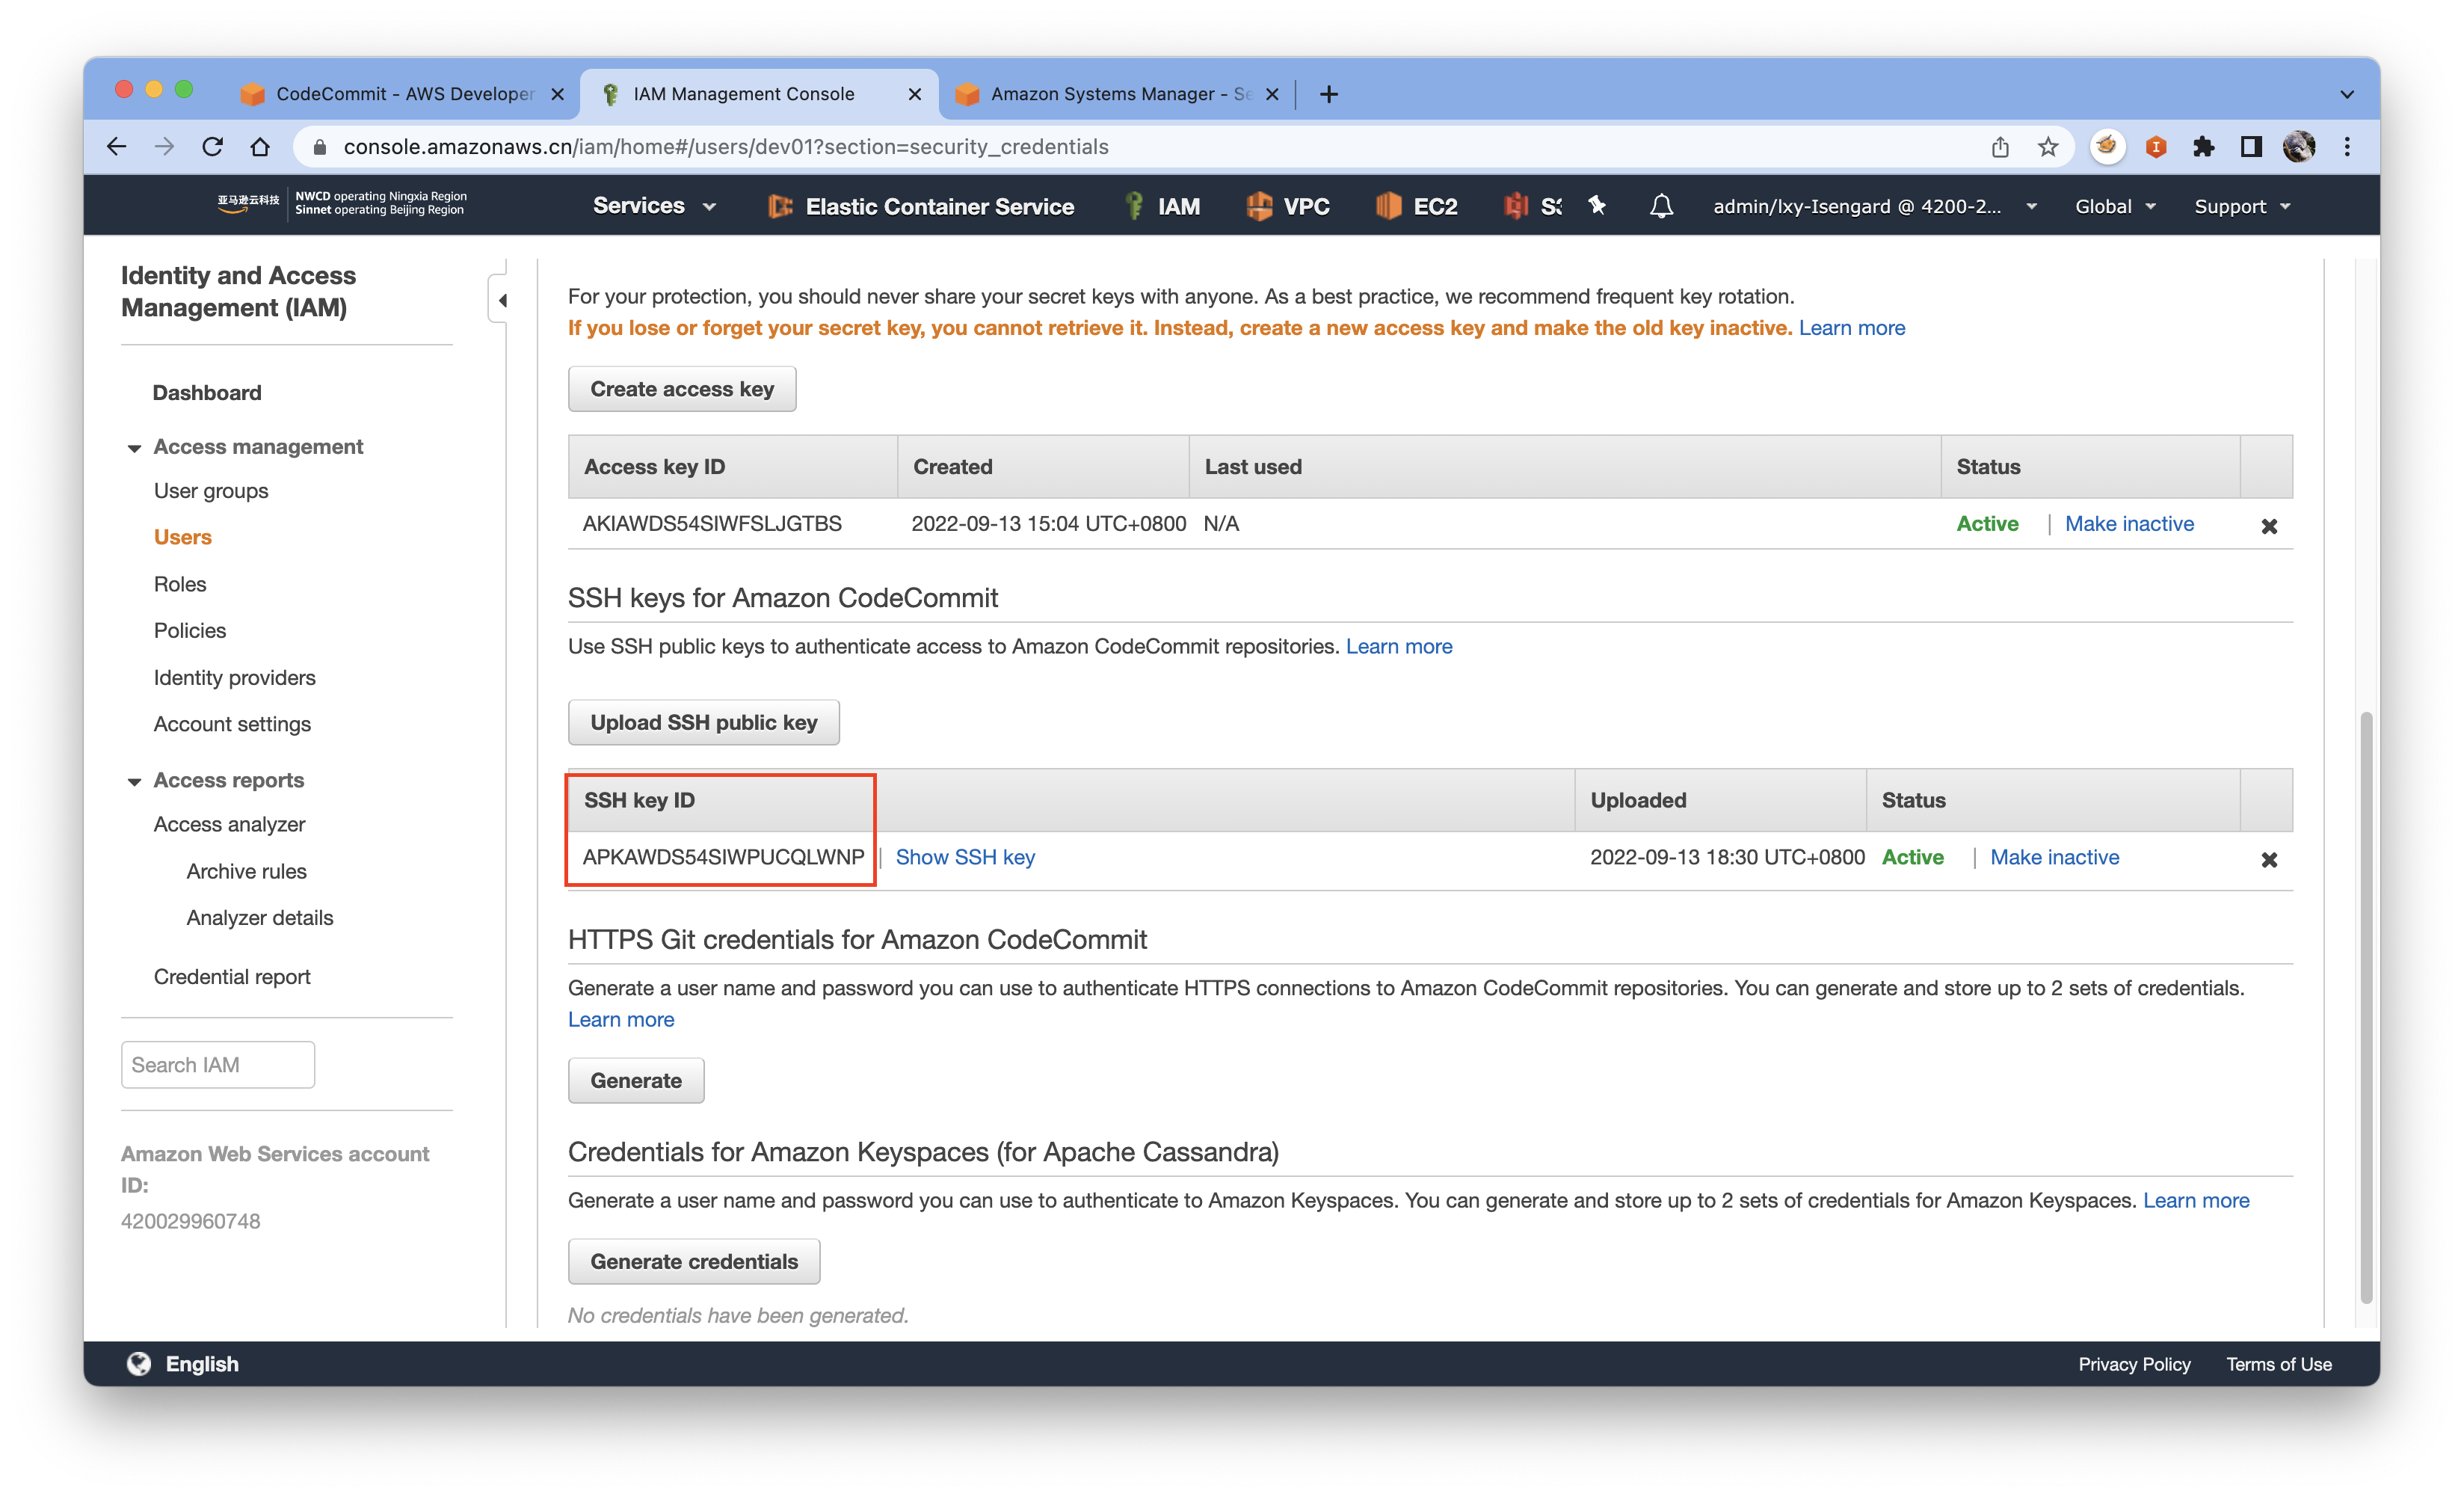Open Users in IAM sidebar

coord(183,537)
